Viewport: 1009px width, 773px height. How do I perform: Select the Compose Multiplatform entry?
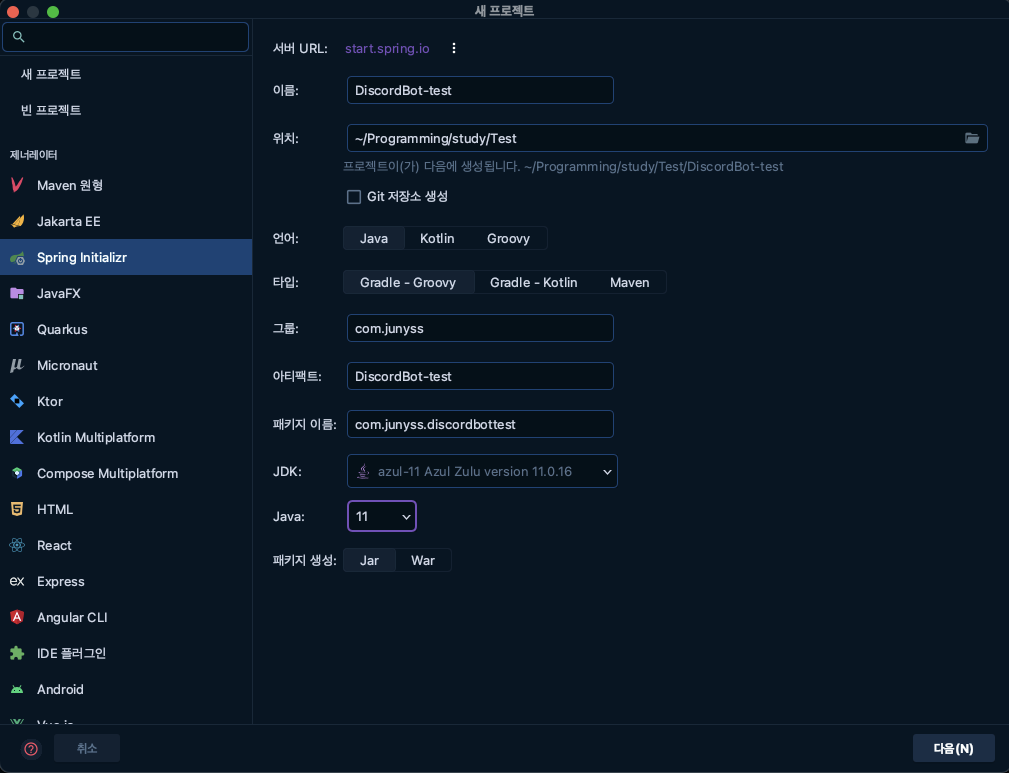pyautogui.click(x=126, y=474)
